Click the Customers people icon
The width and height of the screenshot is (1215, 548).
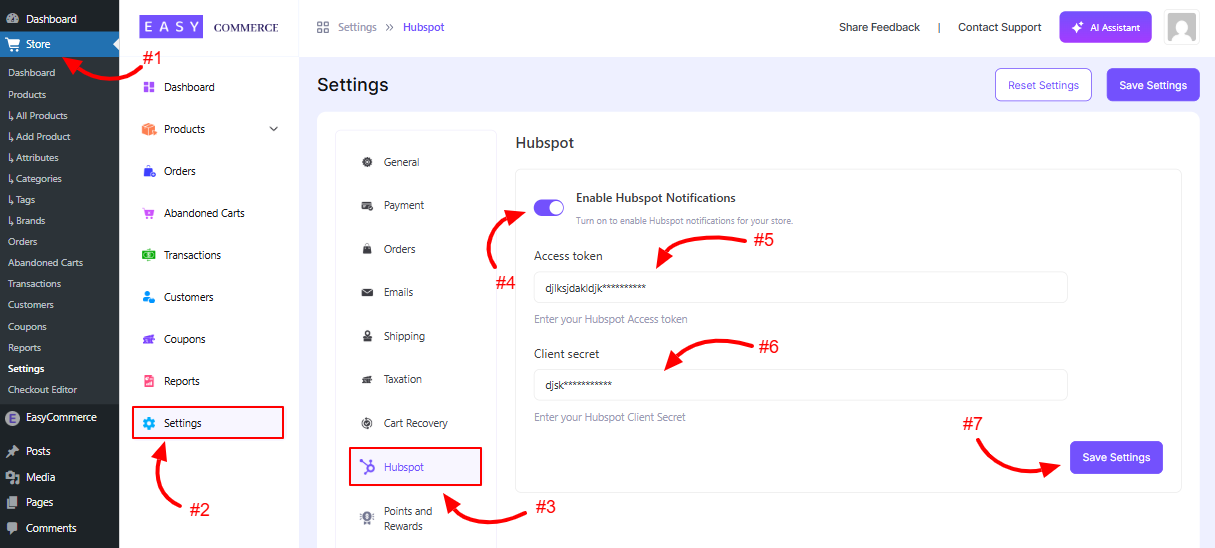coord(149,297)
